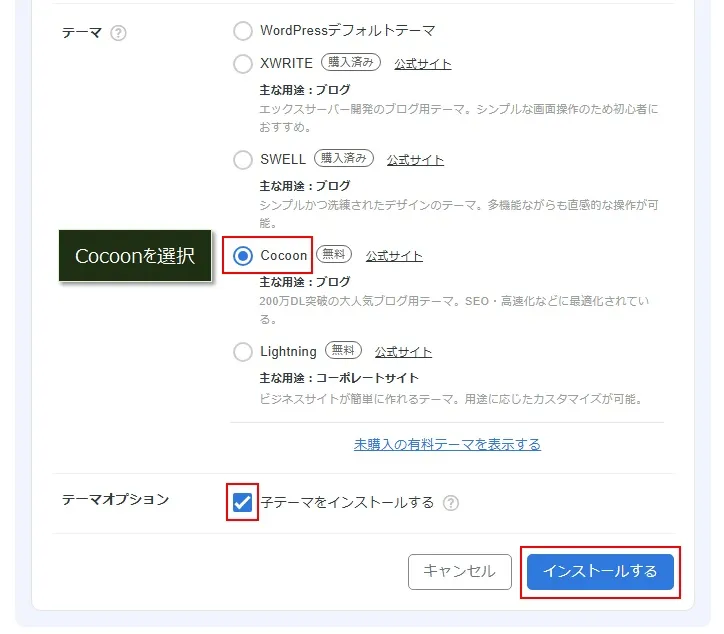Select the WordPressデフォルトテーマ radio button
Screen dimensions: 724x634
tap(243, 31)
